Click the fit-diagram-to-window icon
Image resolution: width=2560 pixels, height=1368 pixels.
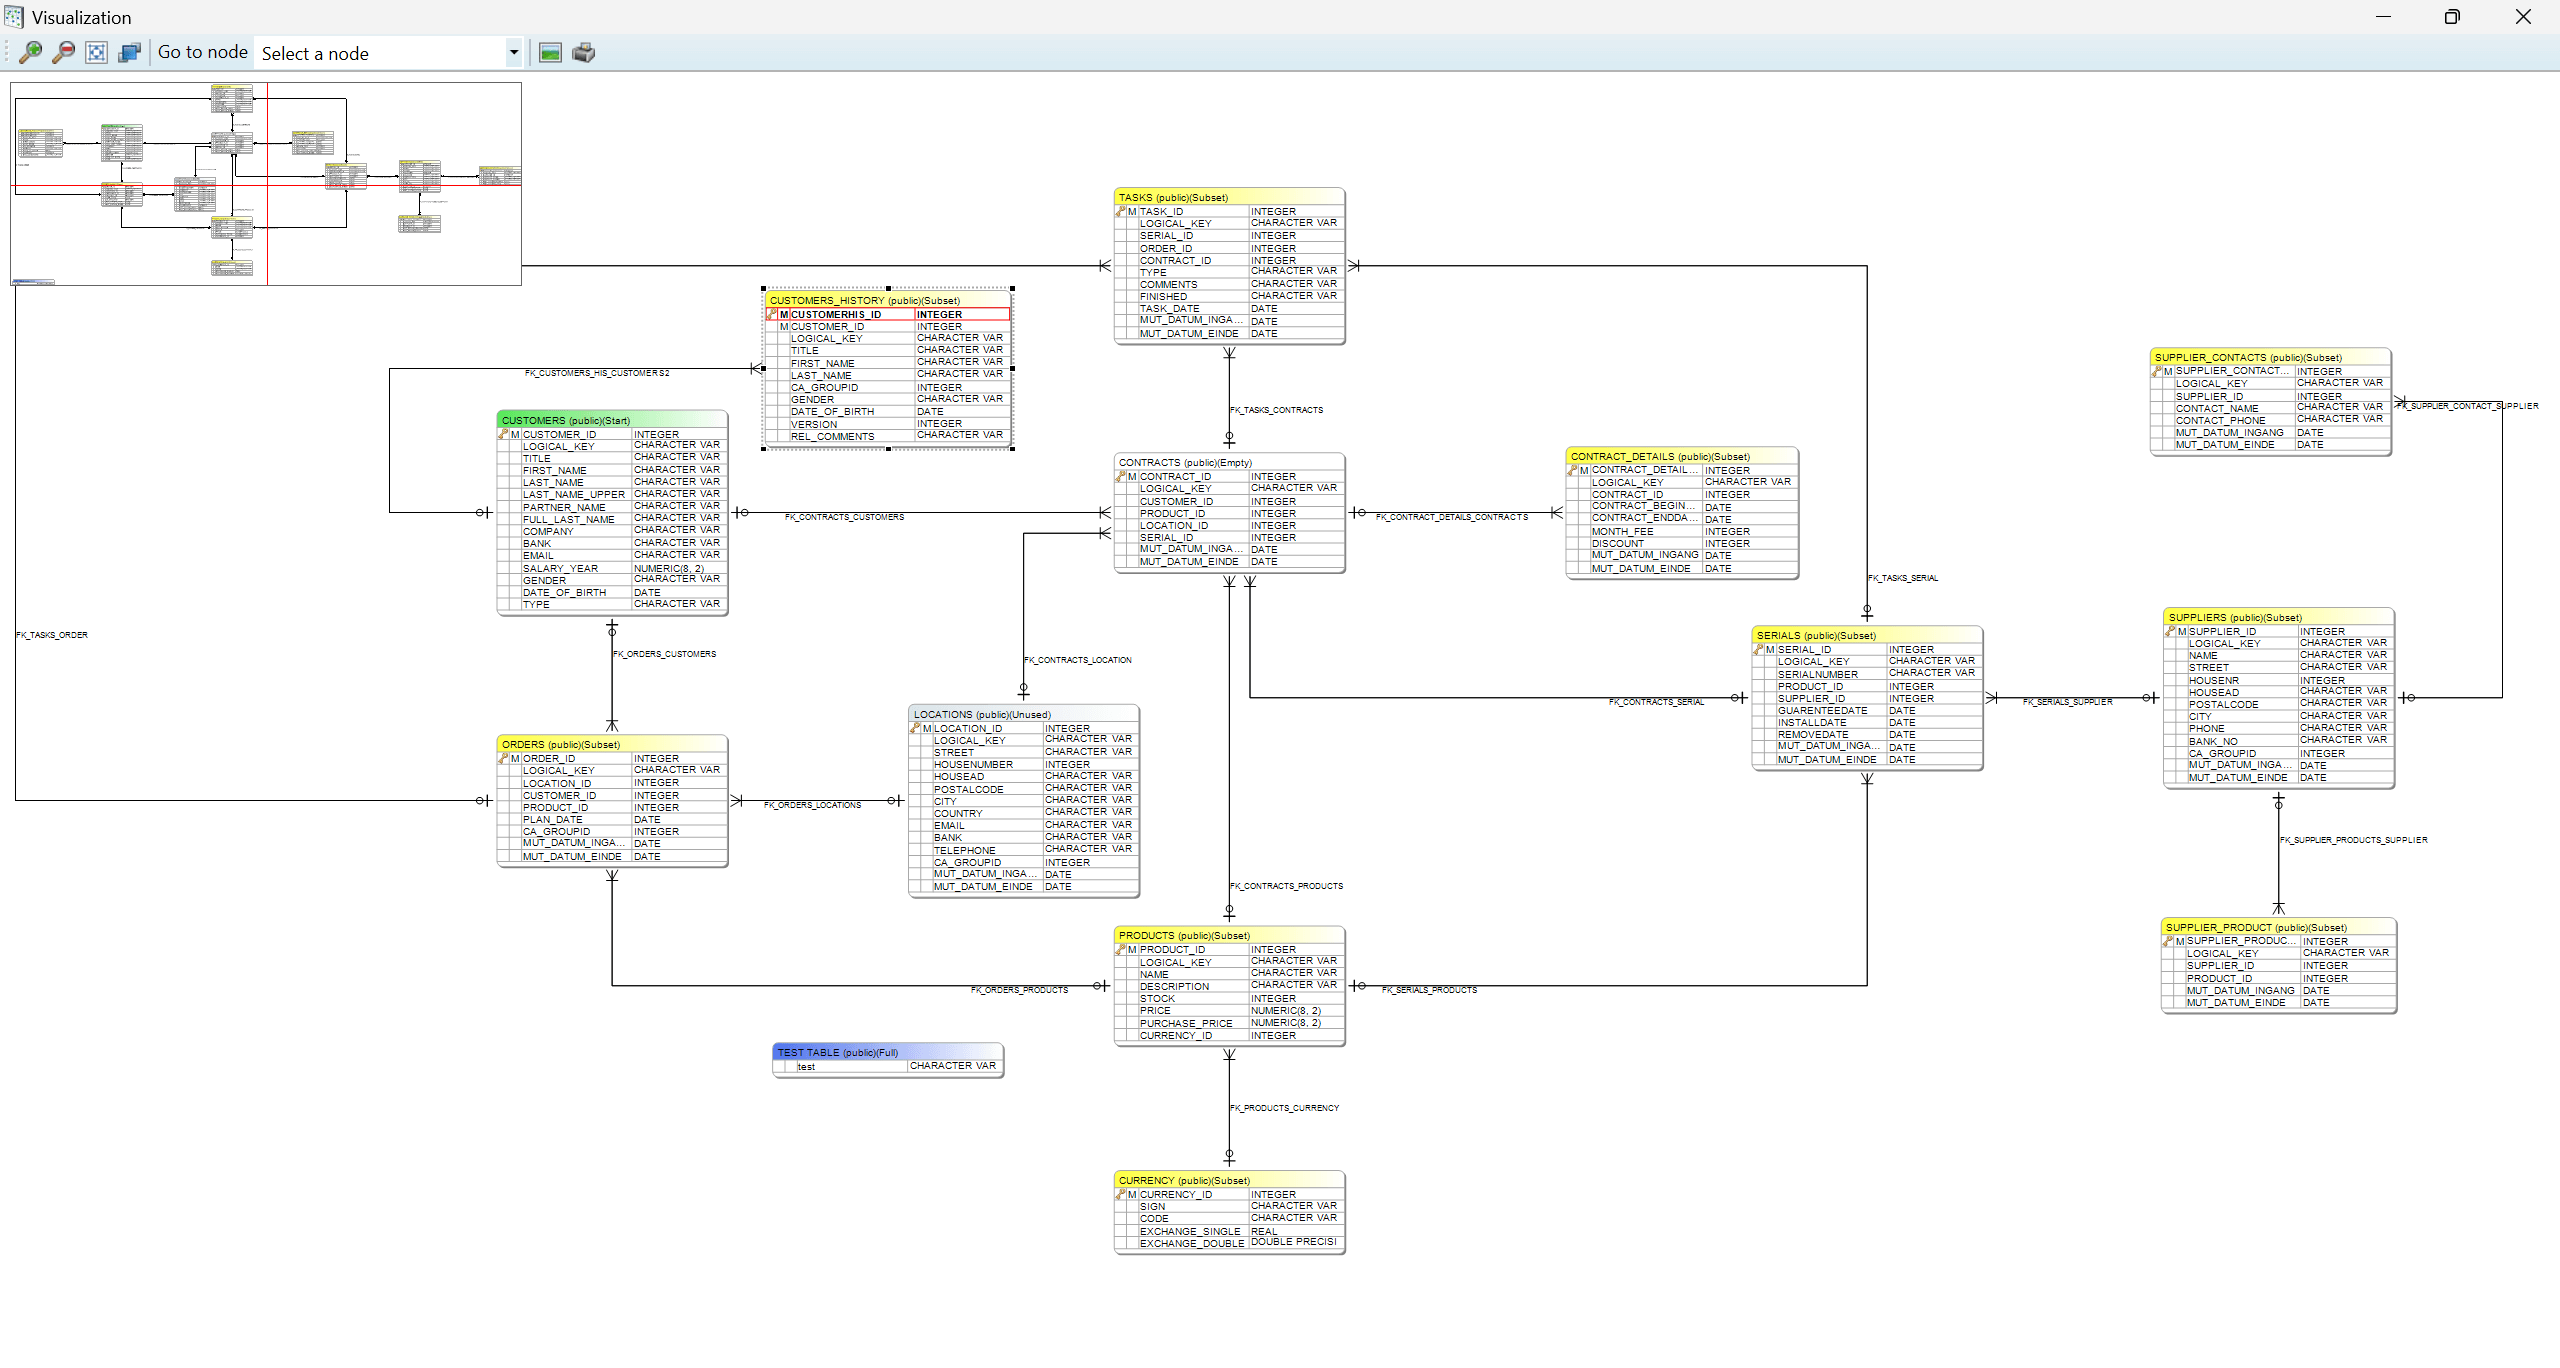pyautogui.click(x=96, y=52)
